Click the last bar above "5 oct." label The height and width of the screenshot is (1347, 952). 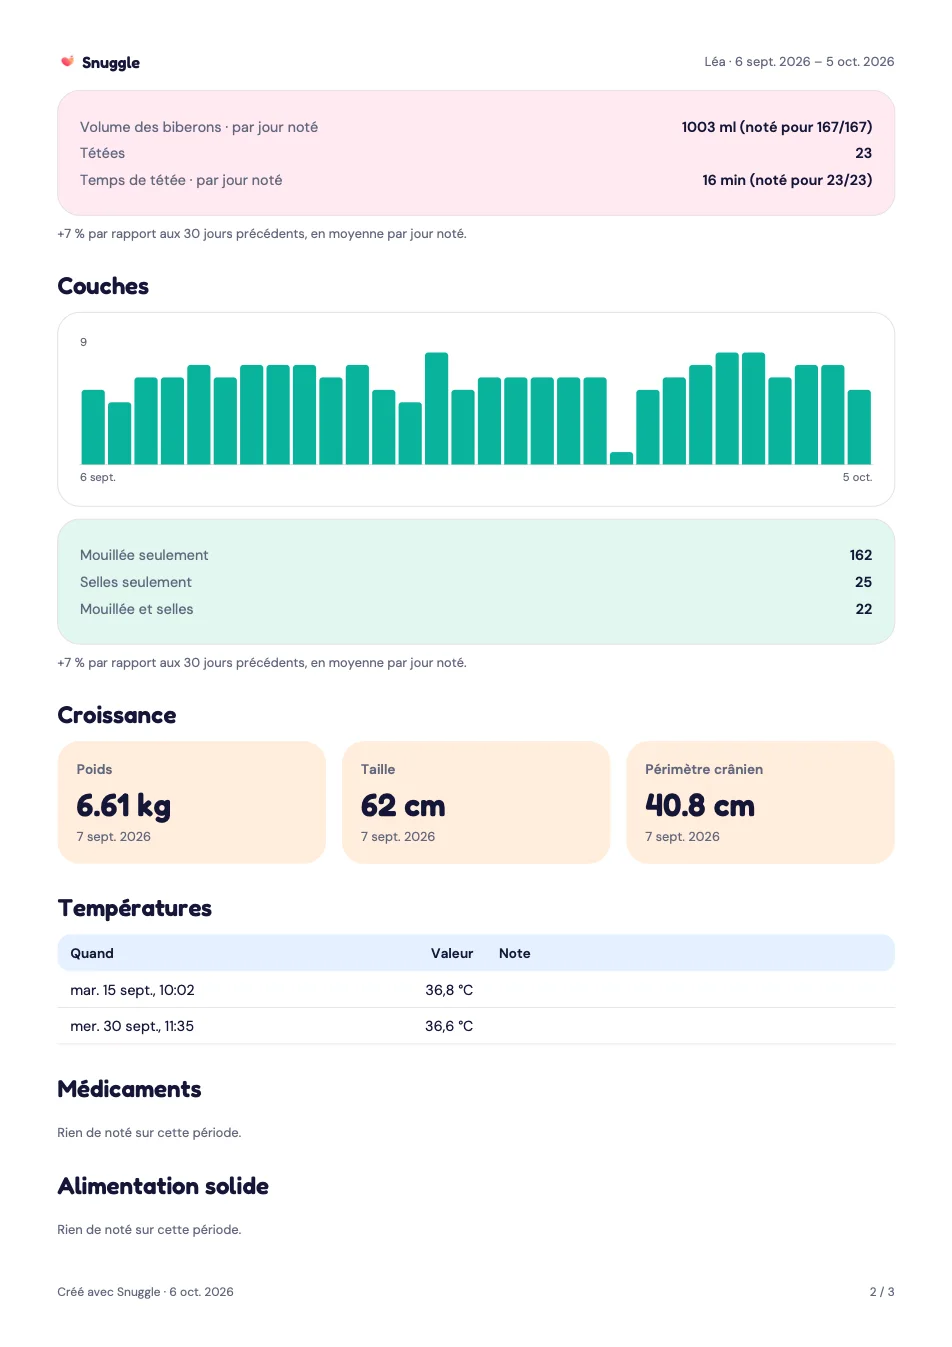point(860,427)
